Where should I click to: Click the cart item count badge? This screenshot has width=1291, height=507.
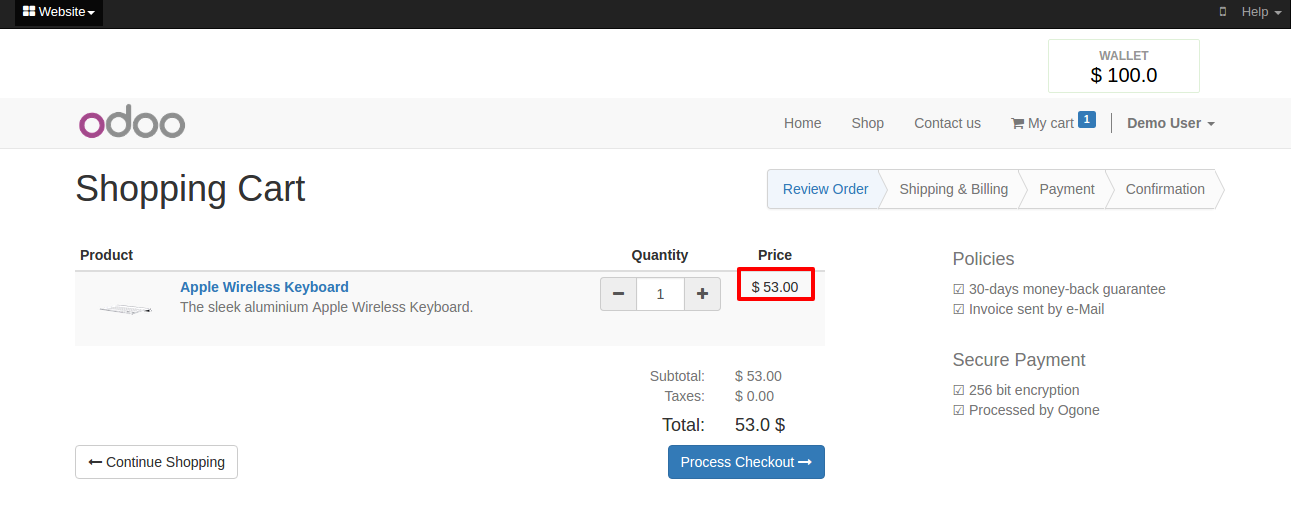coord(1087,120)
